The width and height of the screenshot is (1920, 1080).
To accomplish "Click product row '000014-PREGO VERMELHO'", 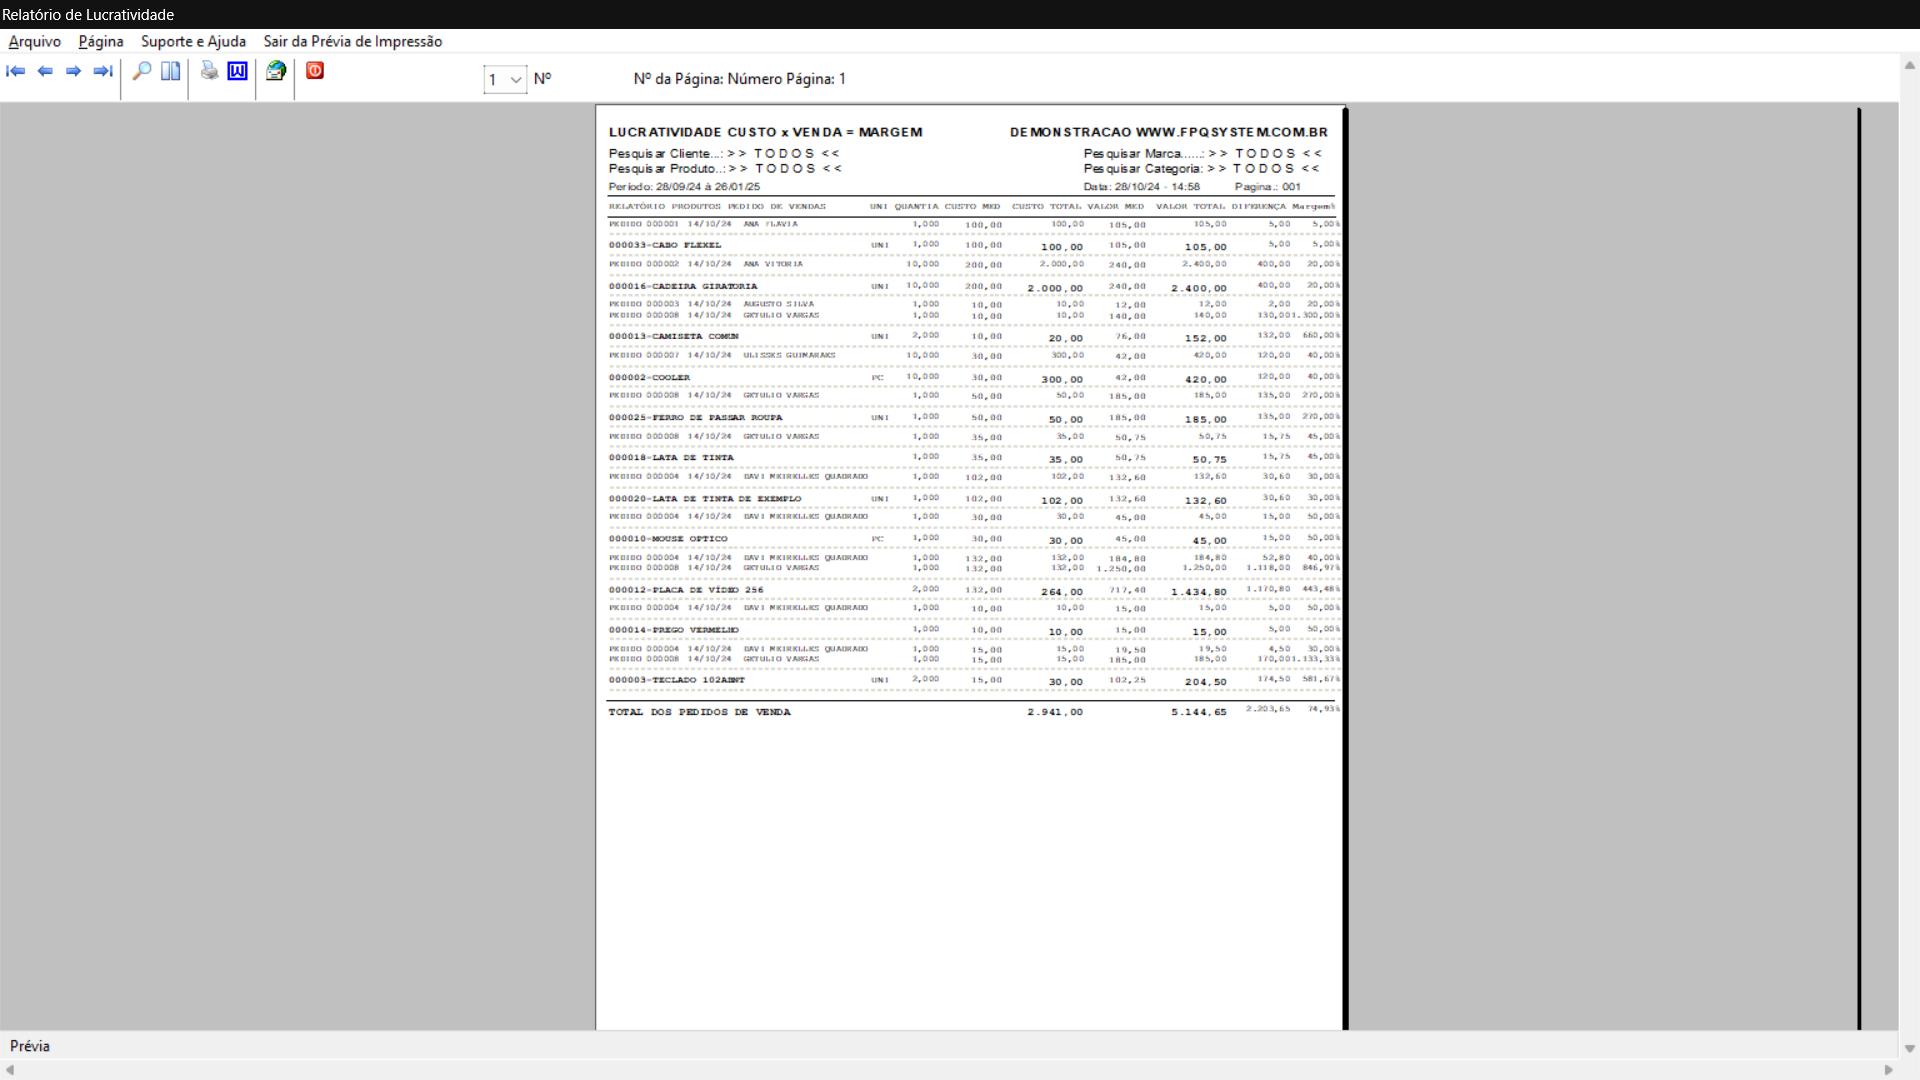I will tap(974, 630).
